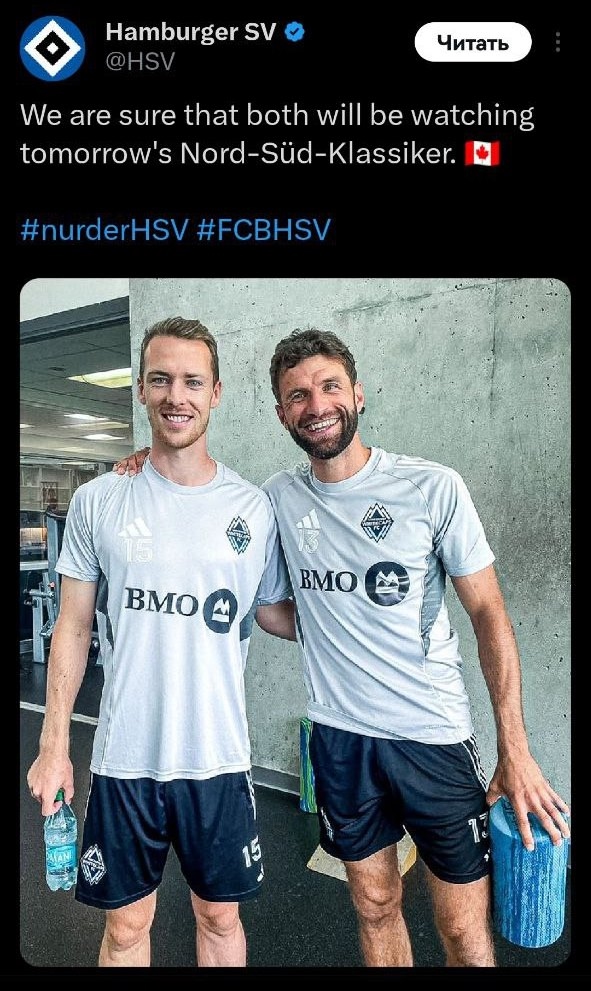Image resolution: width=591 pixels, height=991 pixels.
Task: Select the @HSV handle
Action: 140,62
